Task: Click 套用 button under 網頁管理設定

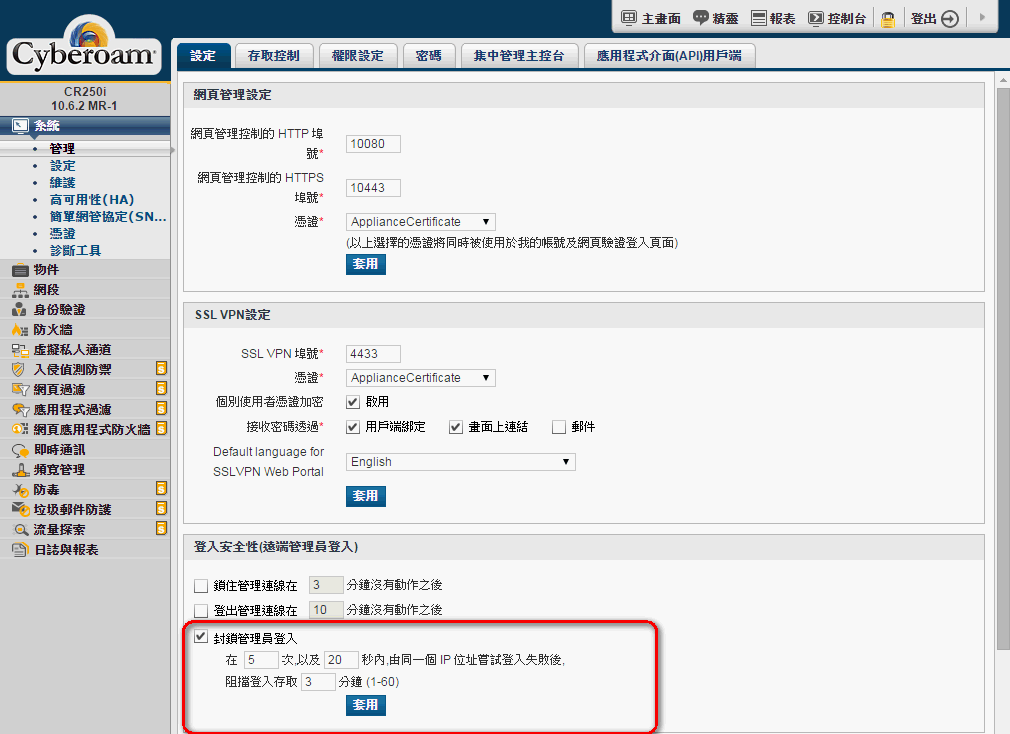Action: 365,264
